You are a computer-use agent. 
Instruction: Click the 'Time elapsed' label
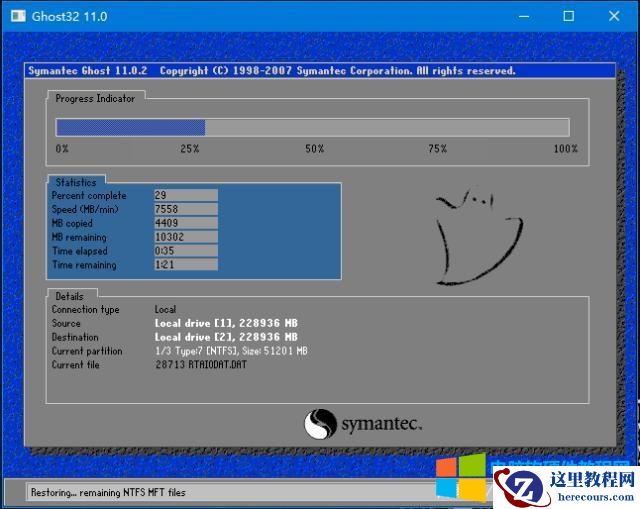[80, 251]
